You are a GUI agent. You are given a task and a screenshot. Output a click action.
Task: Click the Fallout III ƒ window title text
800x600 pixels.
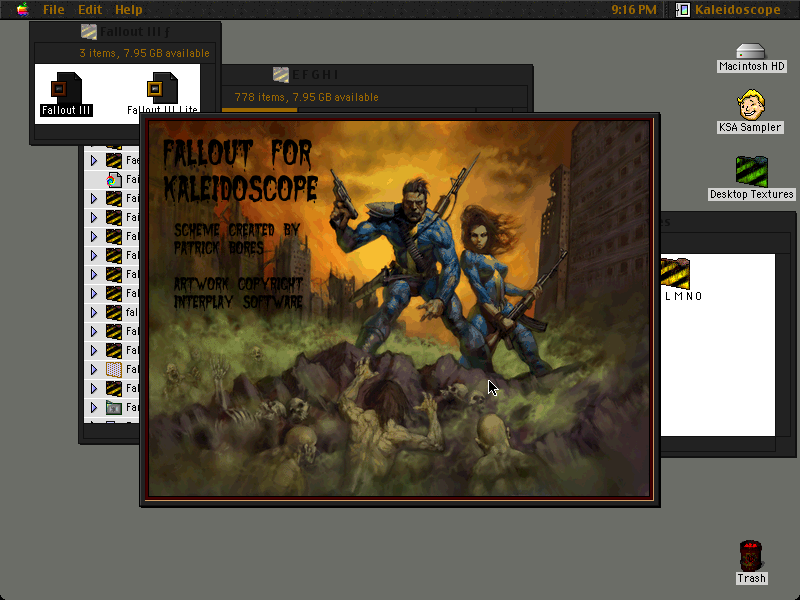[135, 32]
